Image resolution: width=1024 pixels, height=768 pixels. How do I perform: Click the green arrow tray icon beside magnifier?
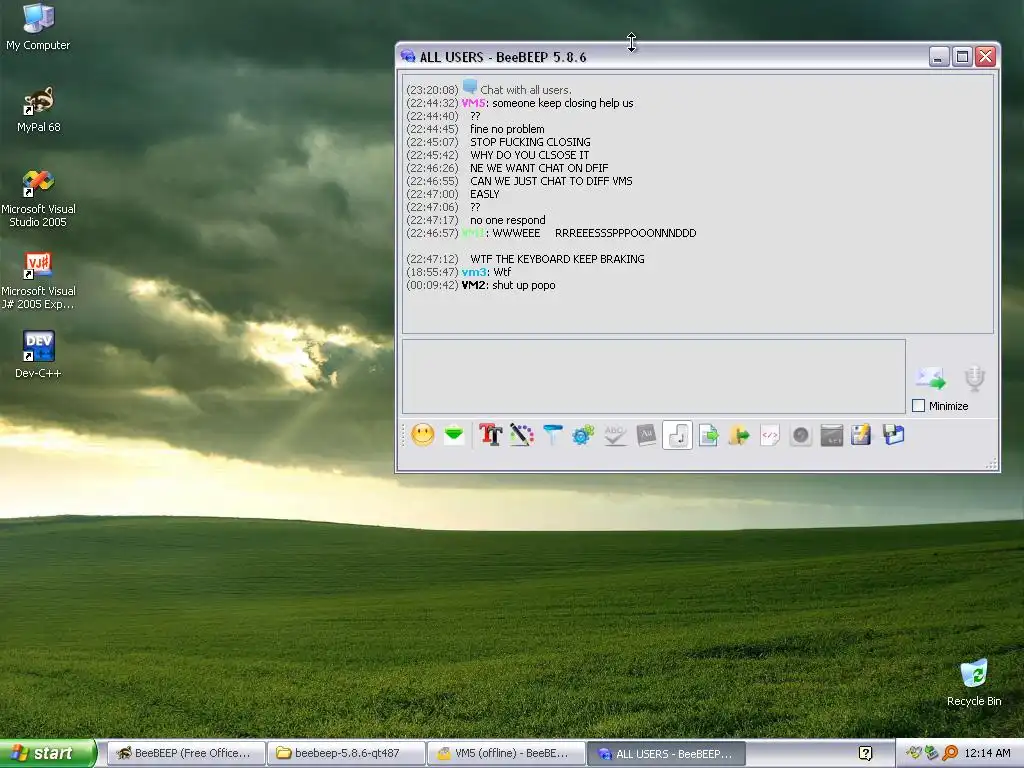click(931, 753)
